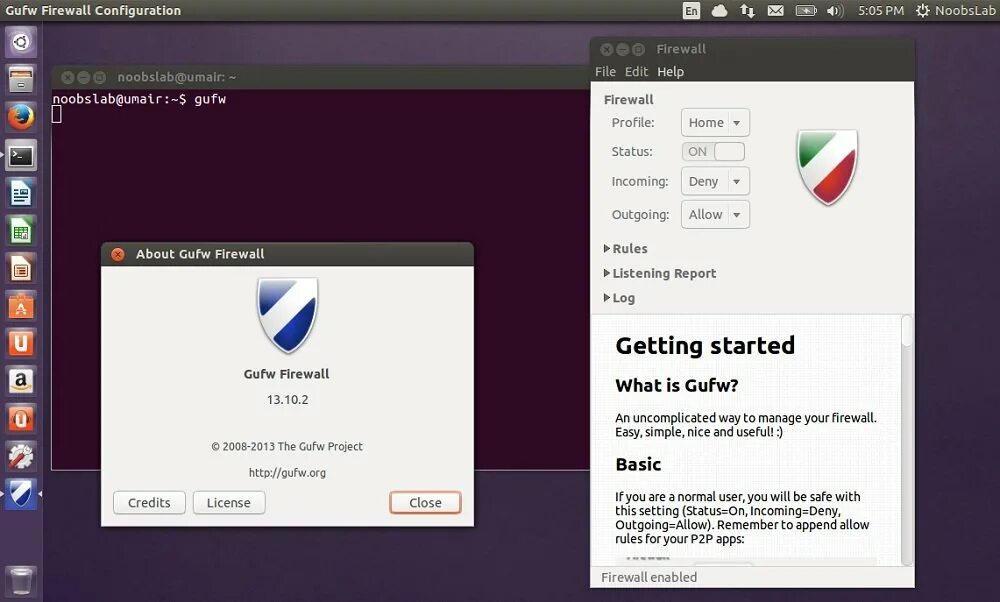
Task: Open the http://gufw.org link
Action: click(x=287, y=473)
